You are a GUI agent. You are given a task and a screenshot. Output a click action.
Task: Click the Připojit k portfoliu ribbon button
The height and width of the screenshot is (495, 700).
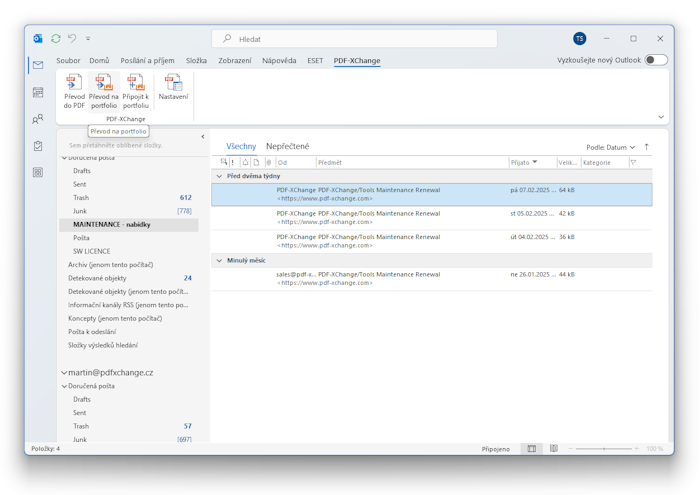(136, 92)
